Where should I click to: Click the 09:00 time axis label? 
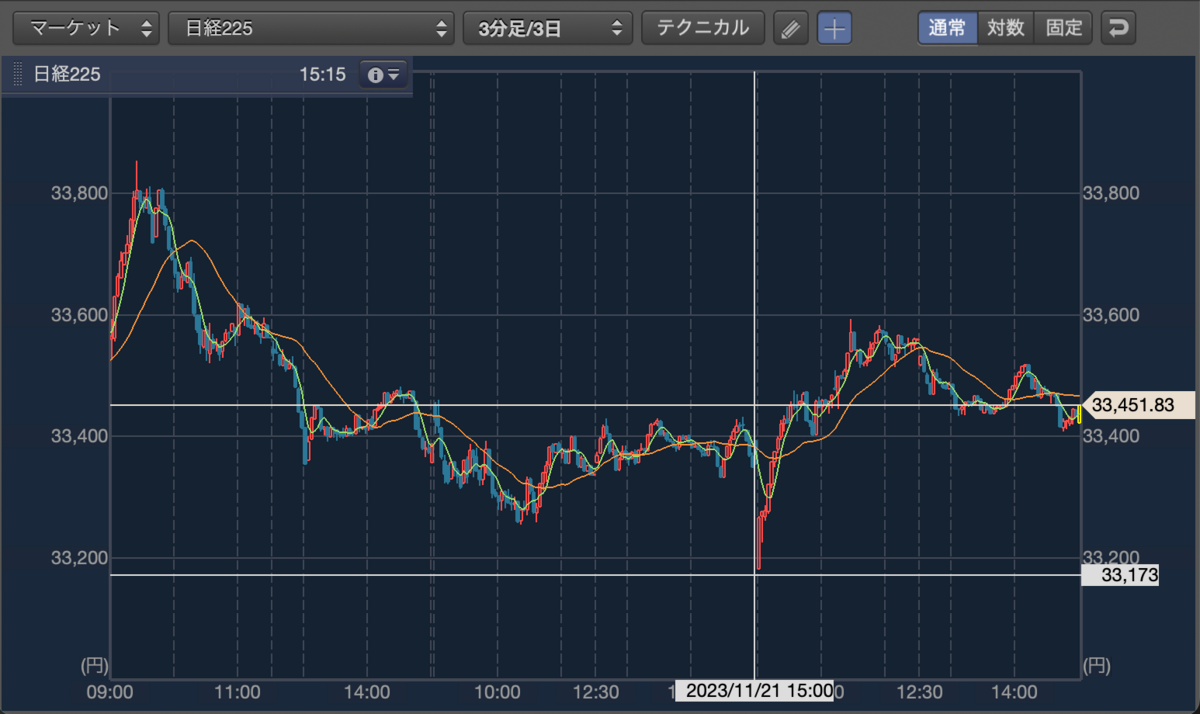110,691
